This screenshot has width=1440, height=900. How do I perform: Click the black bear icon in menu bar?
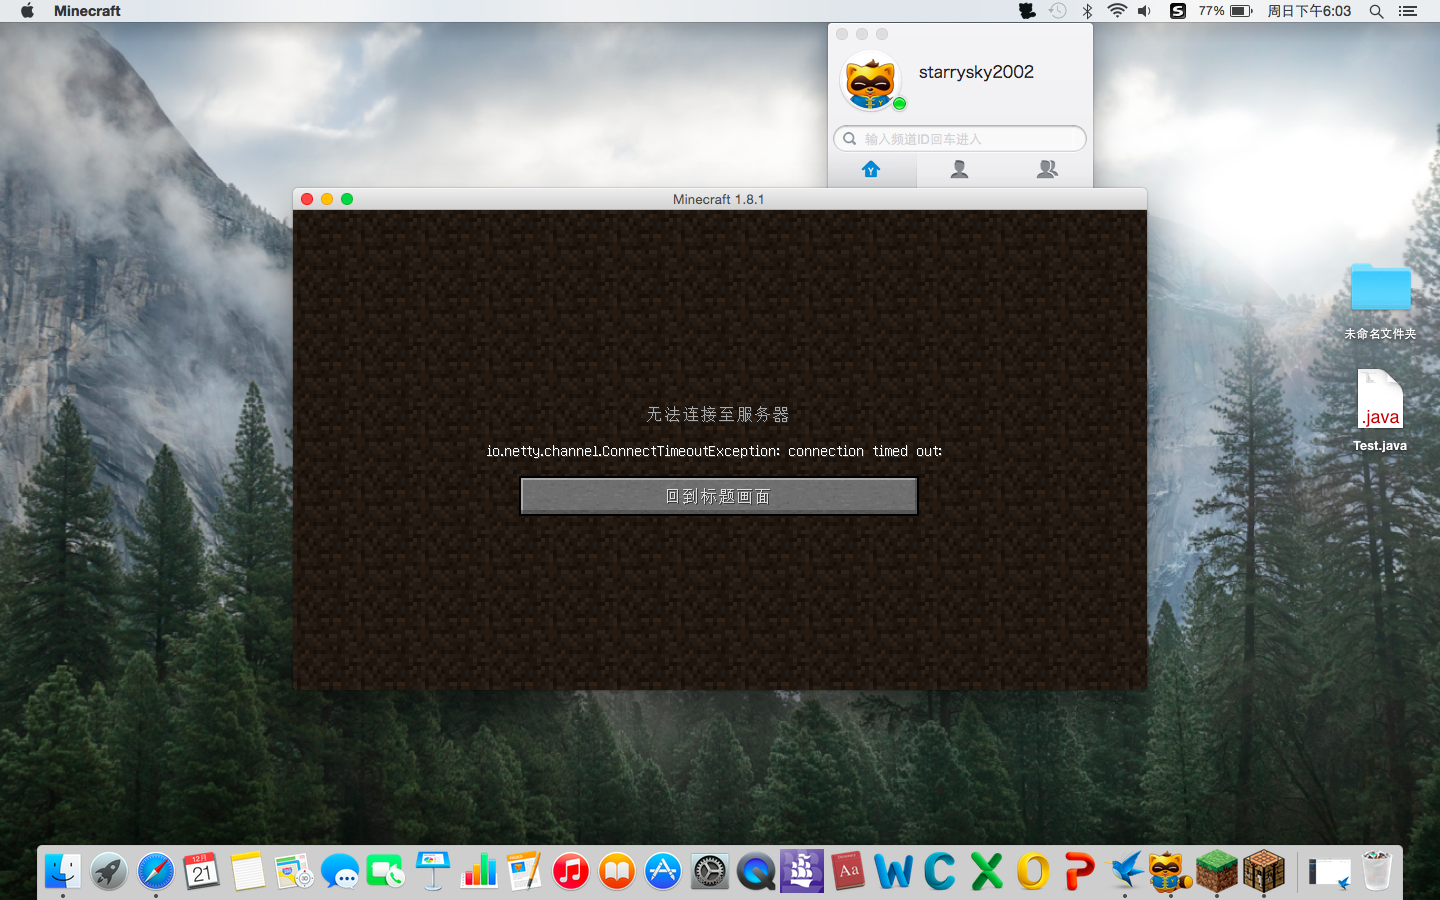coord(1027,11)
